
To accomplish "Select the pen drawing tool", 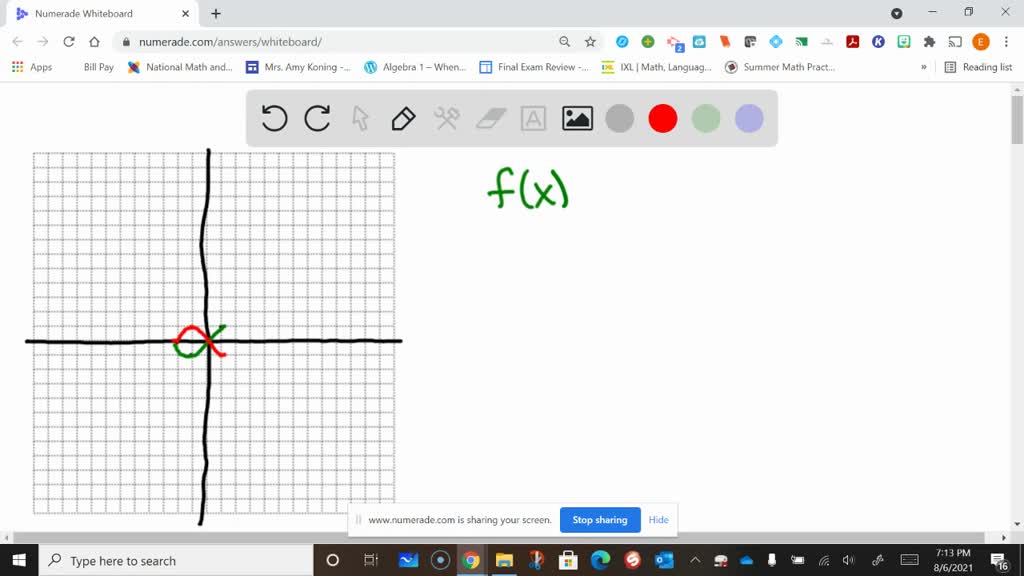I will 401,118.
